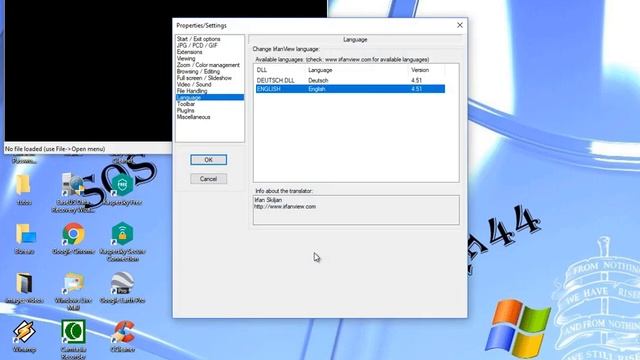Click the Language panel title heading
Screen dimensions: 640x360
click(x=355, y=40)
